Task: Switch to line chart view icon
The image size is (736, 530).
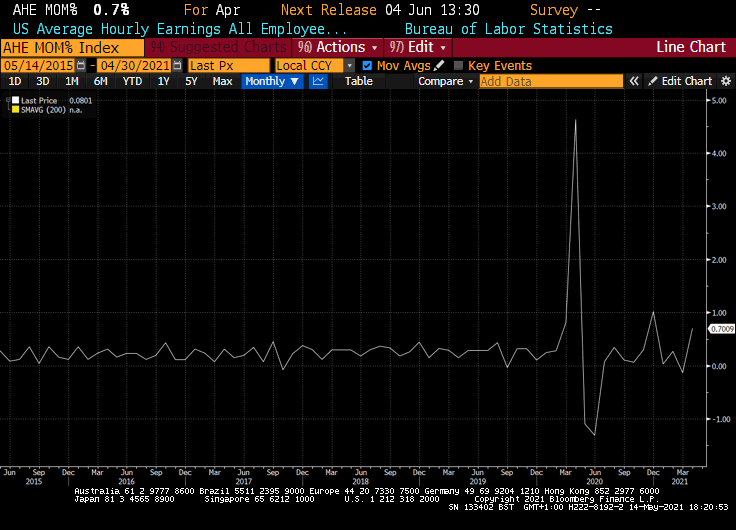Action: point(318,81)
